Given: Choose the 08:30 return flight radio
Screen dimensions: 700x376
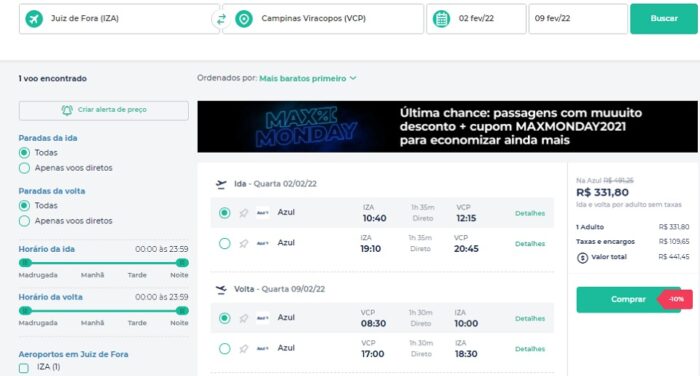Looking at the screenshot, I should click(225, 318).
